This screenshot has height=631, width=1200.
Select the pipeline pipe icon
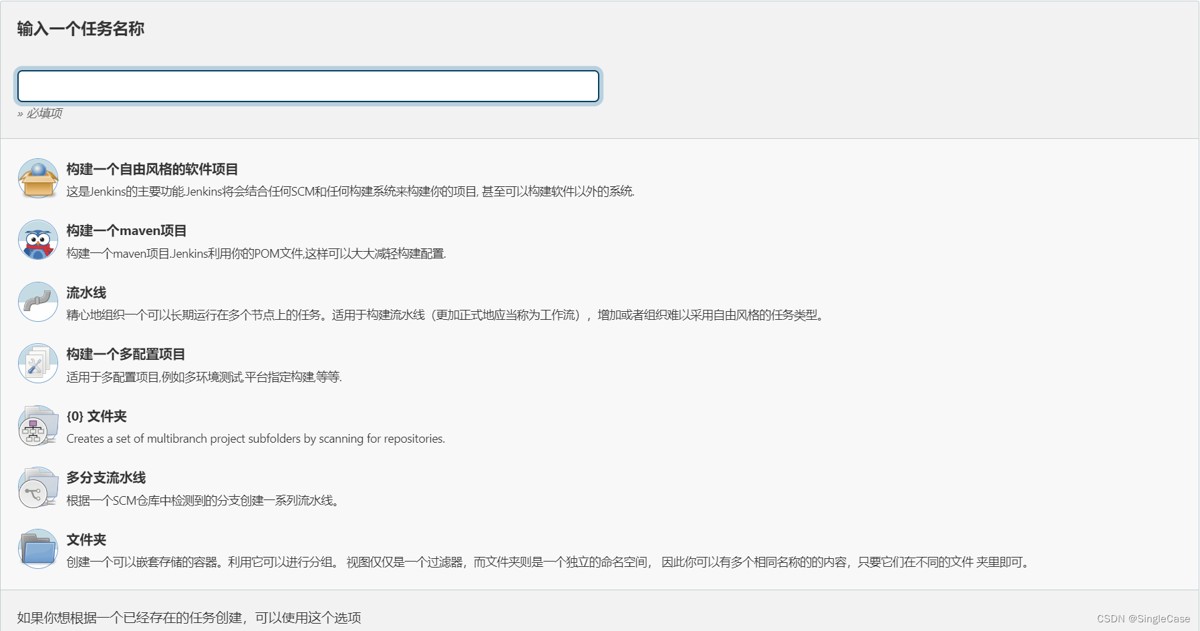tap(38, 302)
